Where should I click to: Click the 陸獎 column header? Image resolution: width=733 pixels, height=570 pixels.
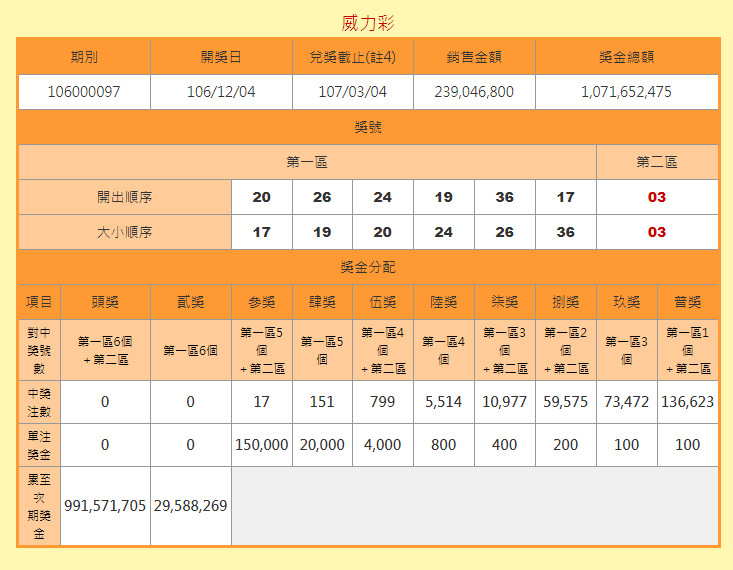(x=444, y=302)
